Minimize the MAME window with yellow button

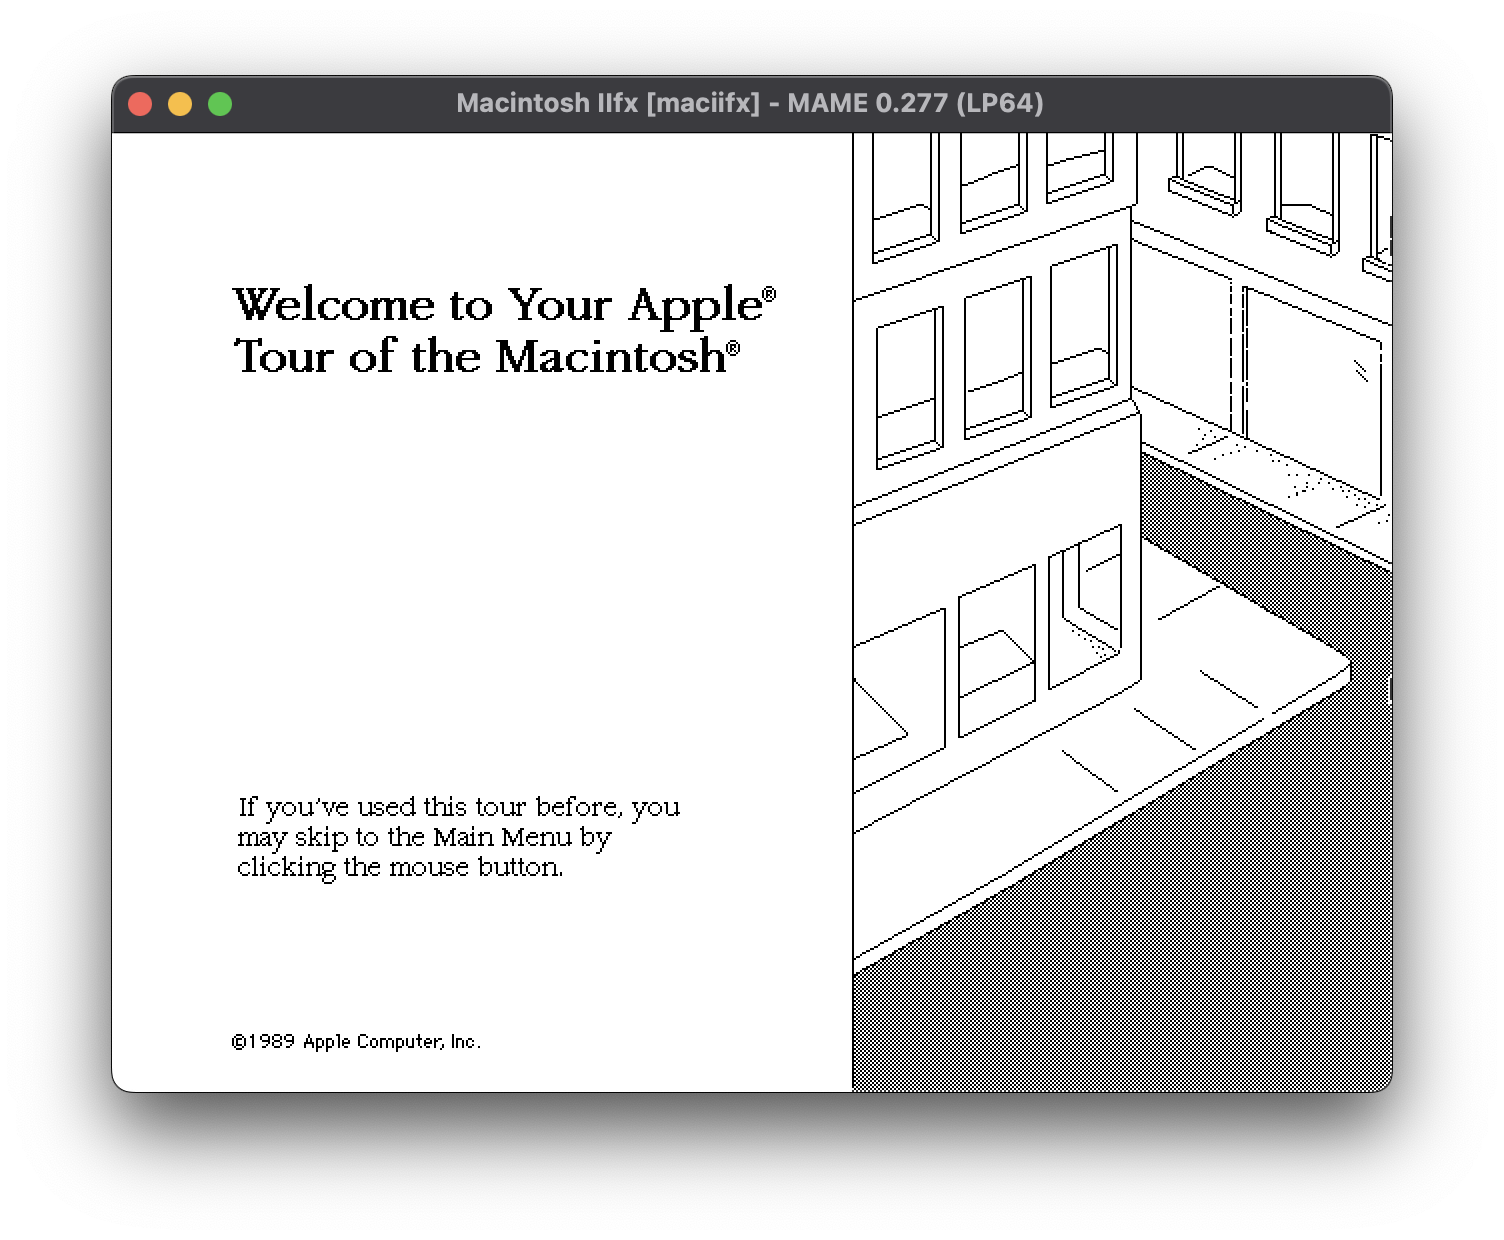click(x=180, y=104)
